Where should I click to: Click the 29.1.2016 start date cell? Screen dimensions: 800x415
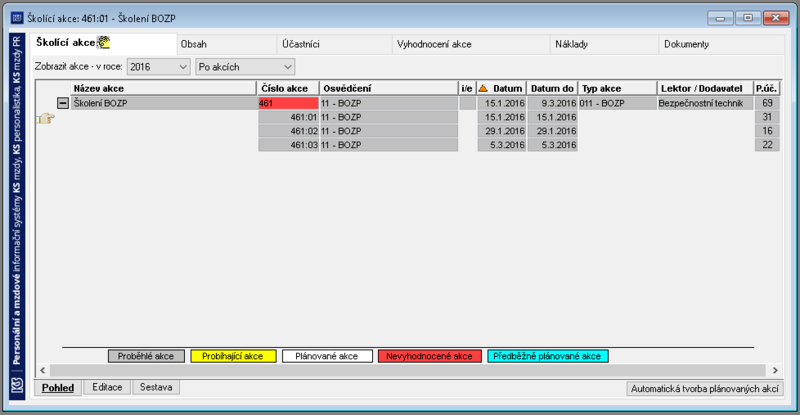[502, 131]
